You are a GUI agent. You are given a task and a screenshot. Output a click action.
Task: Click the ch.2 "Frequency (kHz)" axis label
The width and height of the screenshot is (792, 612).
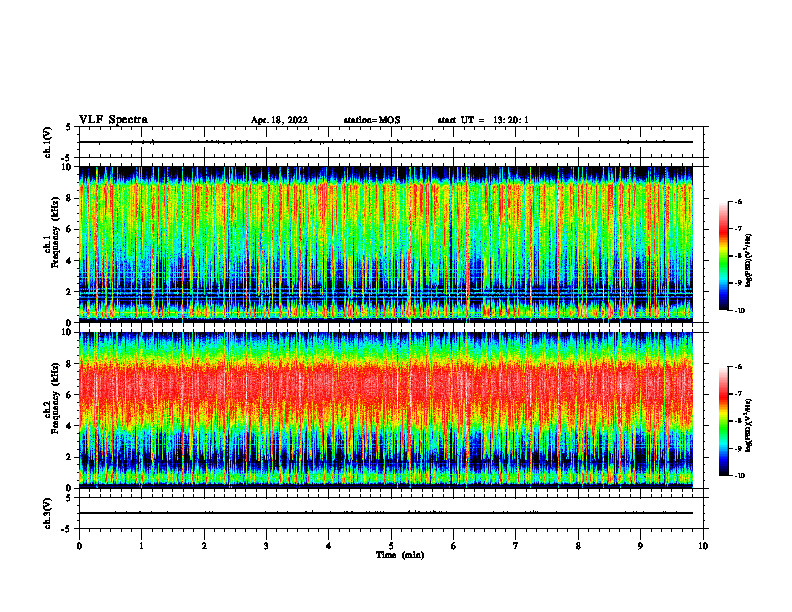point(55,398)
